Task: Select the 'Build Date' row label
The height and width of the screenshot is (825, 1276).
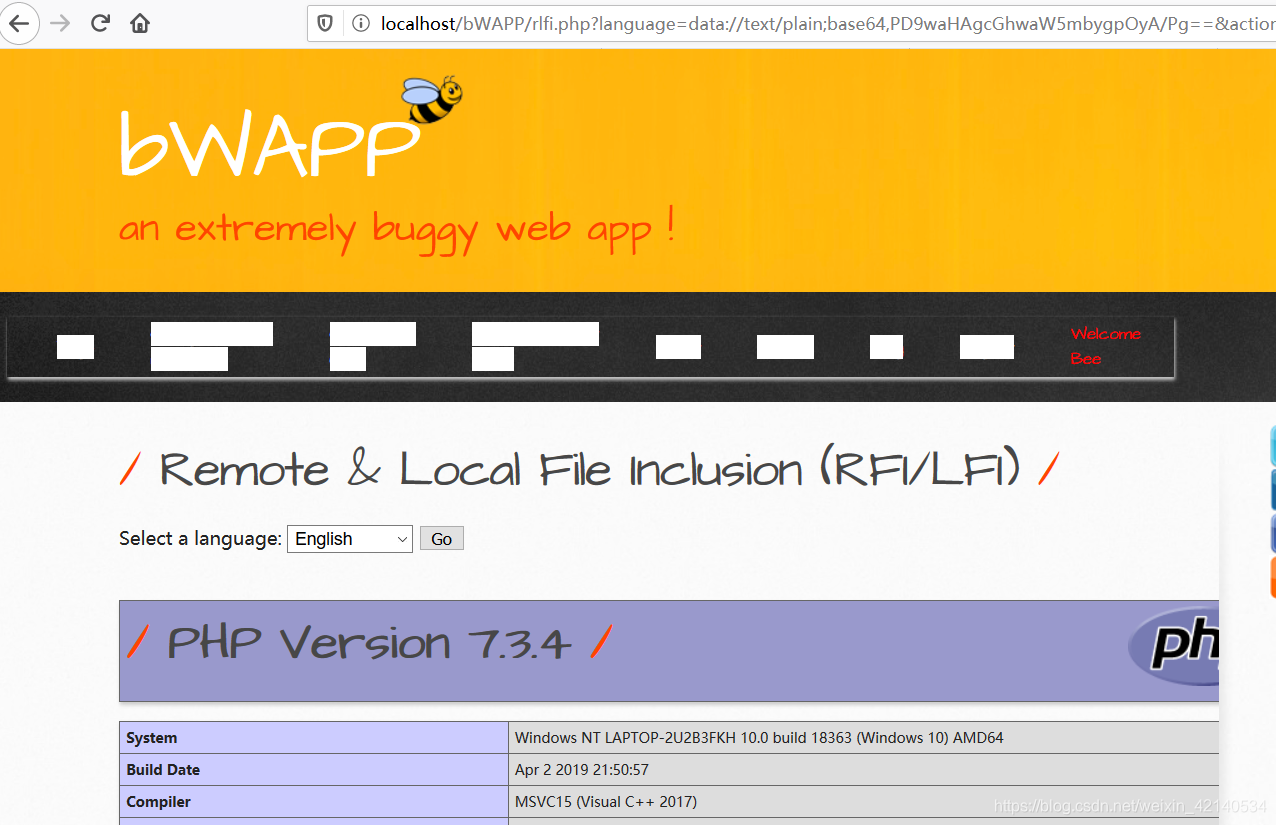Action: pos(163,770)
